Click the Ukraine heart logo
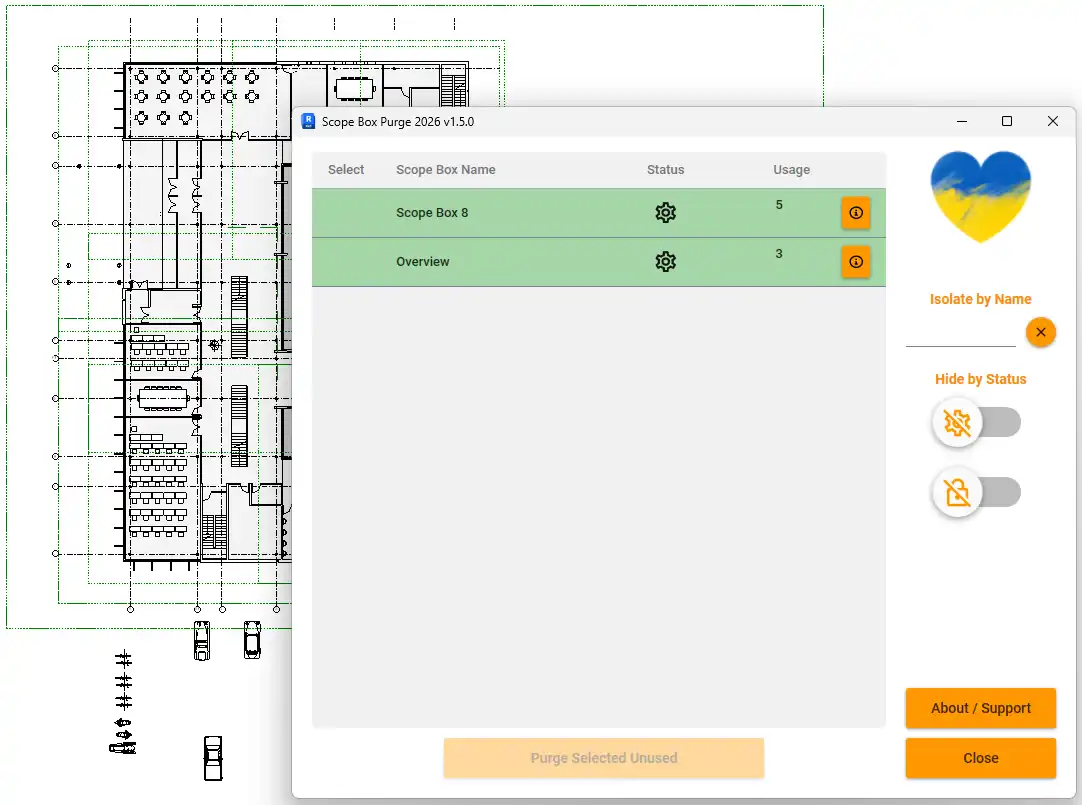Image resolution: width=1082 pixels, height=805 pixels. click(x=980, y=197)
